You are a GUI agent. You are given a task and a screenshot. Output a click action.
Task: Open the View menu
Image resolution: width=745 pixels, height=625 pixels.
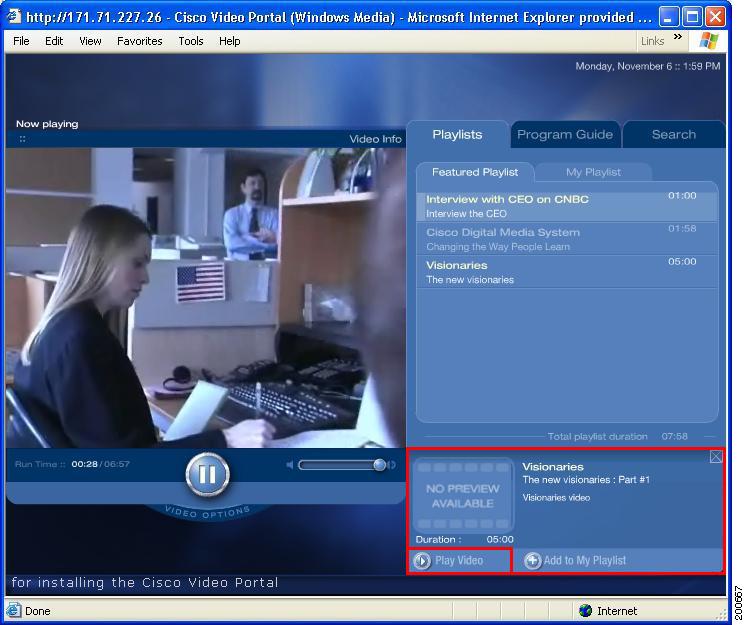[90, 41]
